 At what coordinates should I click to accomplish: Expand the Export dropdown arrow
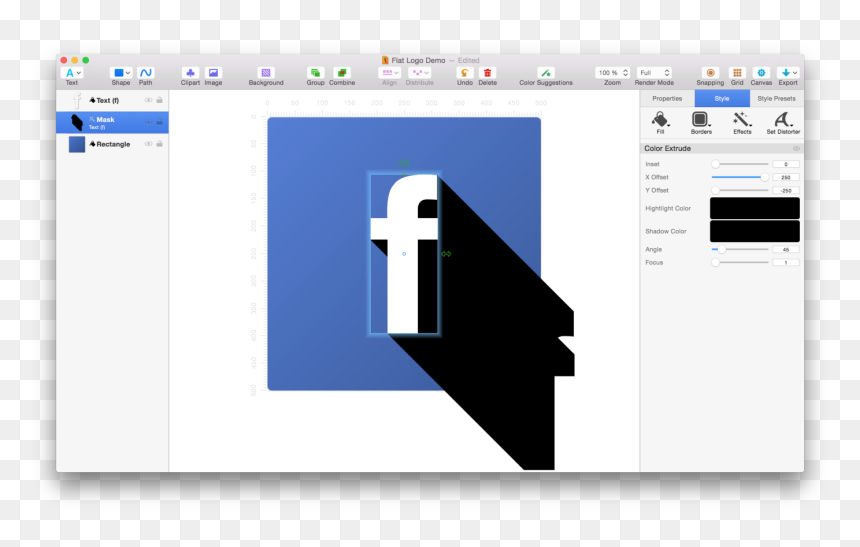coord(795,73)
